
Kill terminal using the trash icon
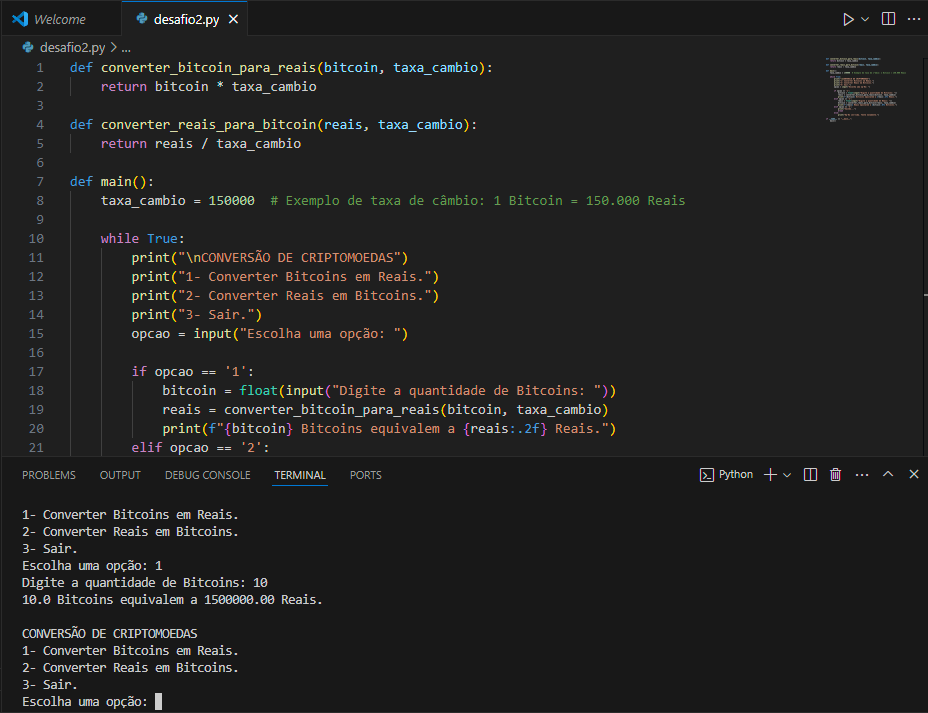point(836,475)
